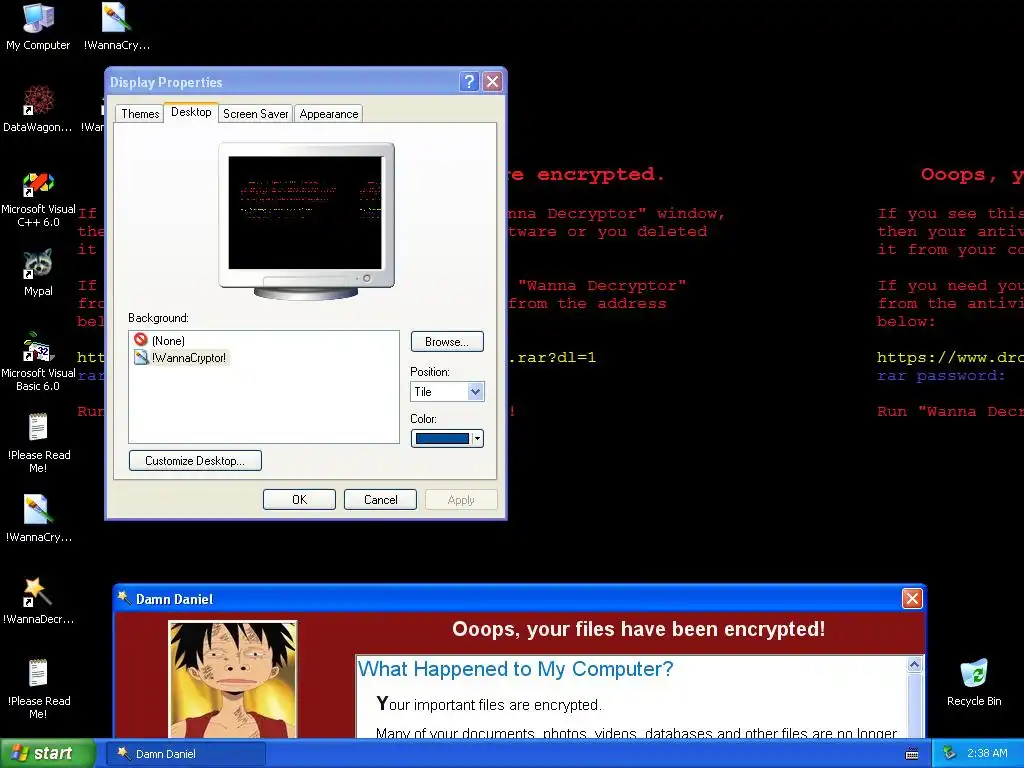Open the Recycle Bin icon
This screenshot has width=1024, height=768.
[x=974, y=682]
